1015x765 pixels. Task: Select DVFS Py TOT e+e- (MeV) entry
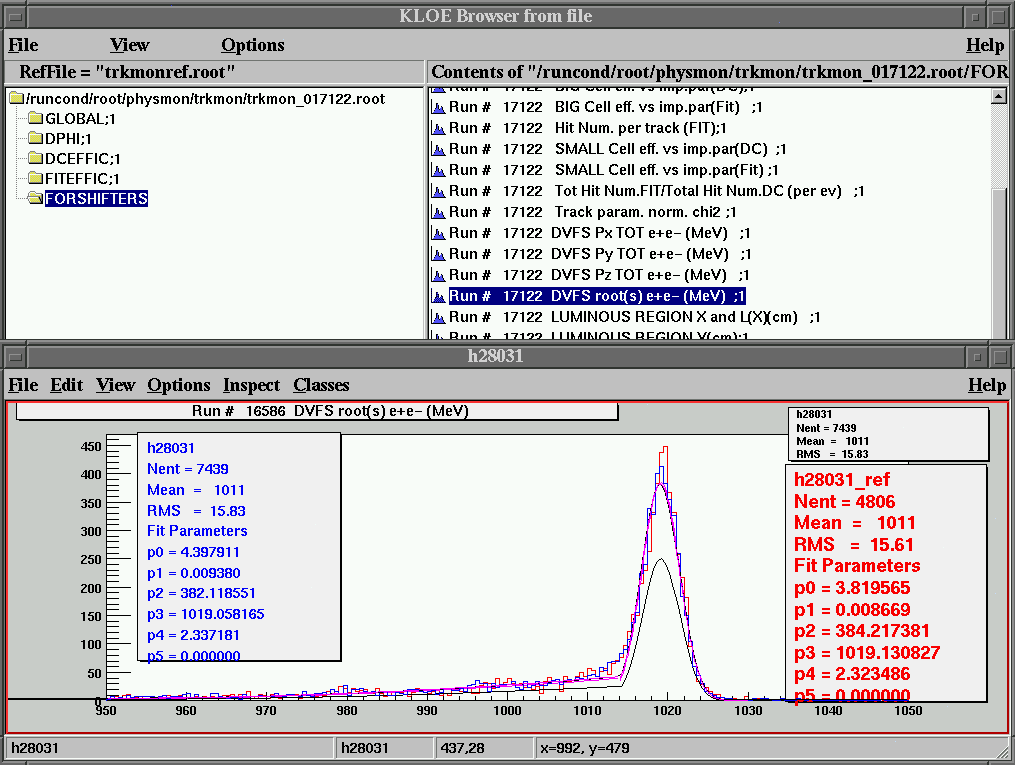pos(600,254)
